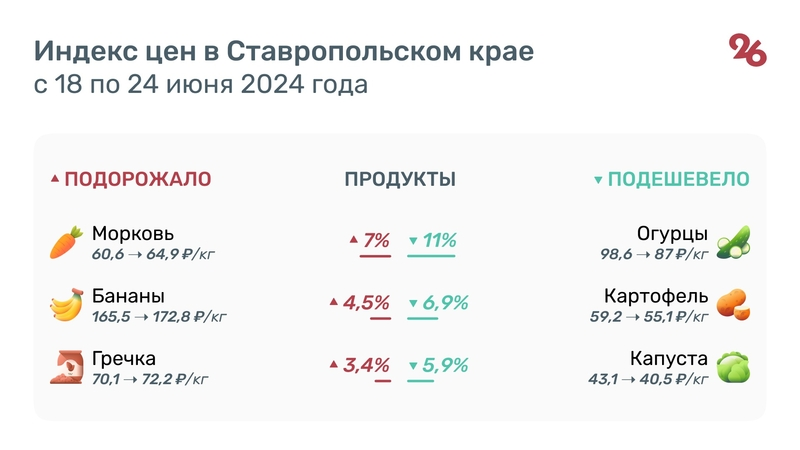Click the green down triangle beside ПОДЕШЕВЕЛО
The height and width of the screenshot is (450, 800).
click(598, 180)
